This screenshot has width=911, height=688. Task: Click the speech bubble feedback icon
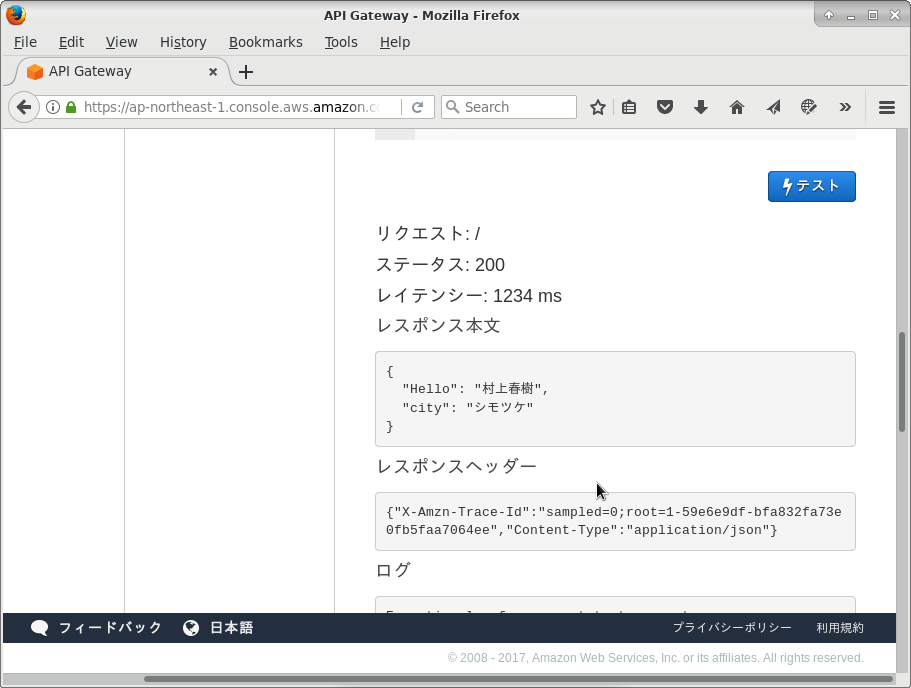pyautogui.click(x=40, y=628)
